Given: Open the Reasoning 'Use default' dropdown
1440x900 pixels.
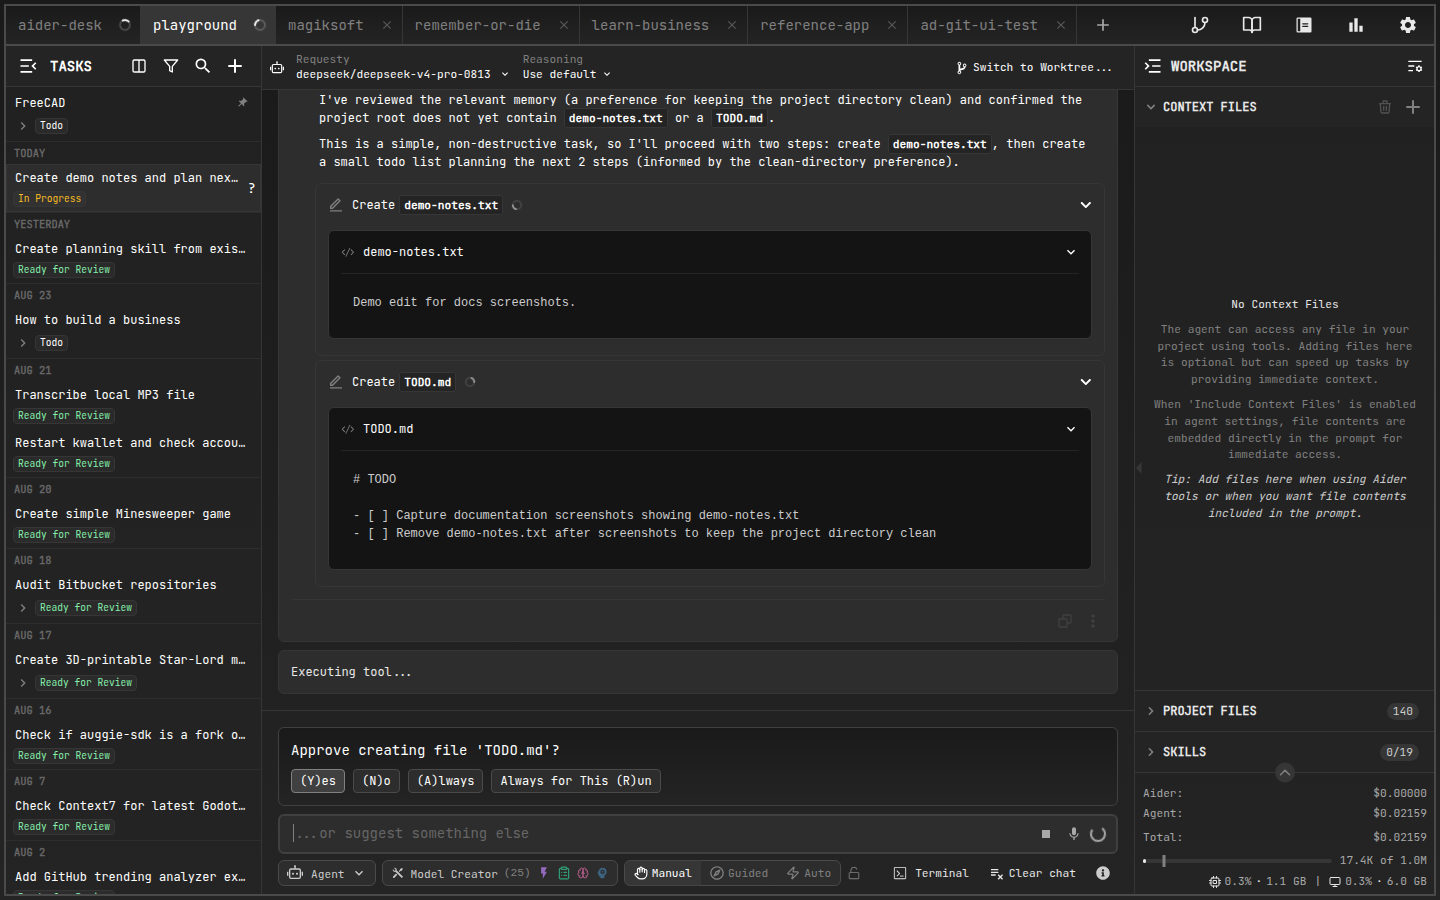Looking at the screenshot, I should [x=566, y=74].
